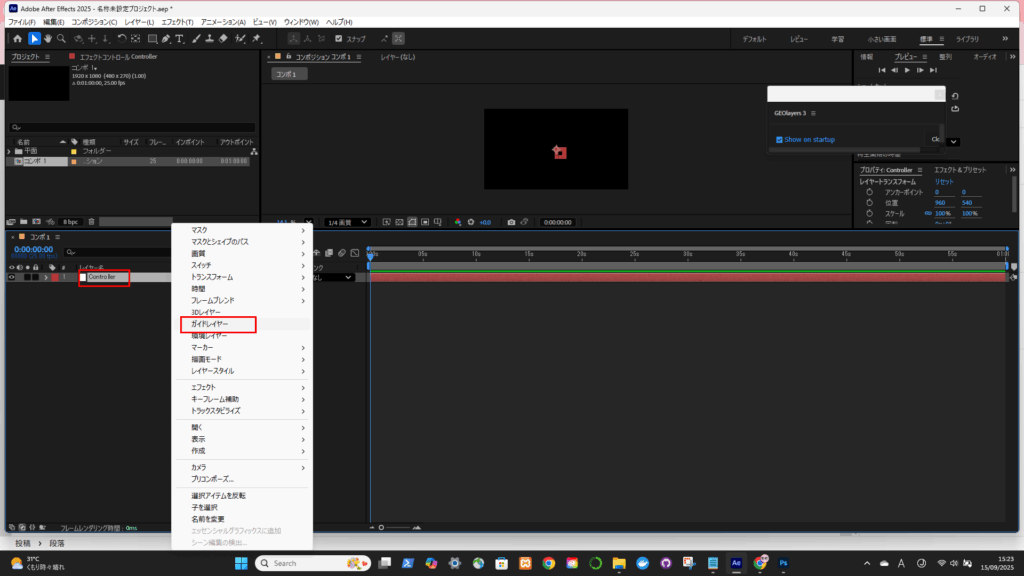1024x576 pixels.
Task: Click the trash icon in Project panel
Action: [x=91, y=222]
